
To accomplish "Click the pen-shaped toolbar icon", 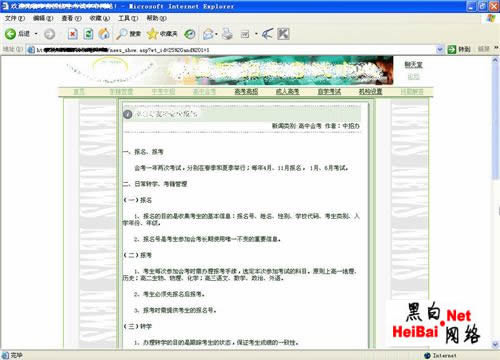I will click(267, 34).
